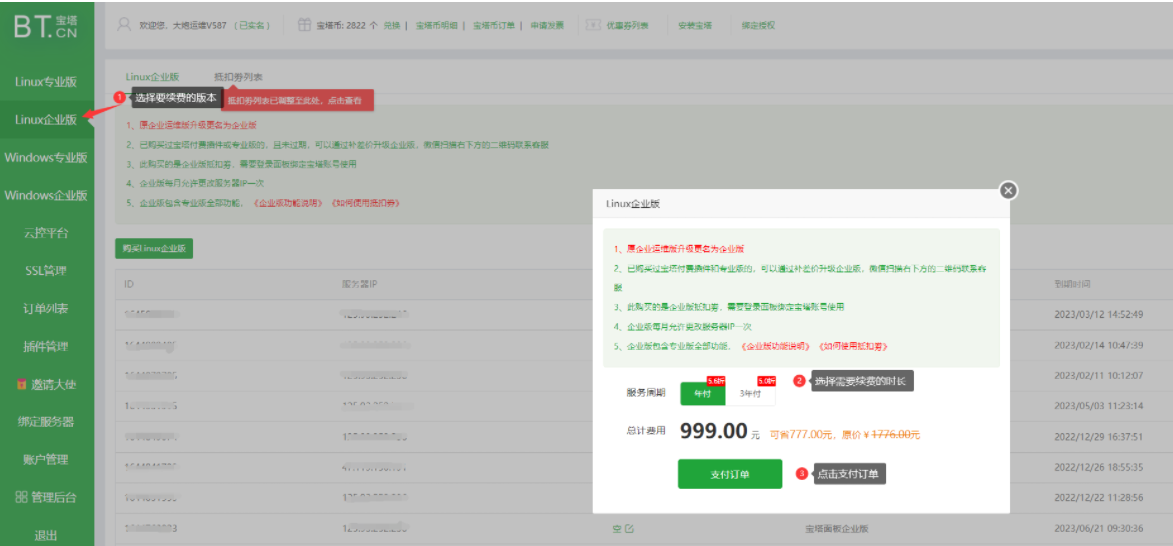Open 企业版功能说明 link in dialog

pos(776,346)
